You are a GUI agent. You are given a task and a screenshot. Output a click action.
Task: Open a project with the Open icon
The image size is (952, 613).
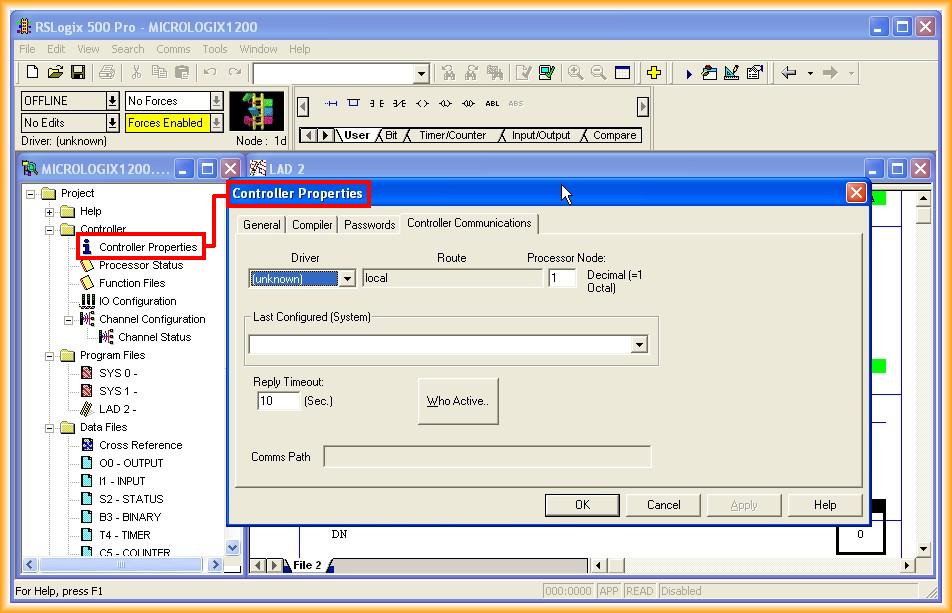[x=55, y=73]
